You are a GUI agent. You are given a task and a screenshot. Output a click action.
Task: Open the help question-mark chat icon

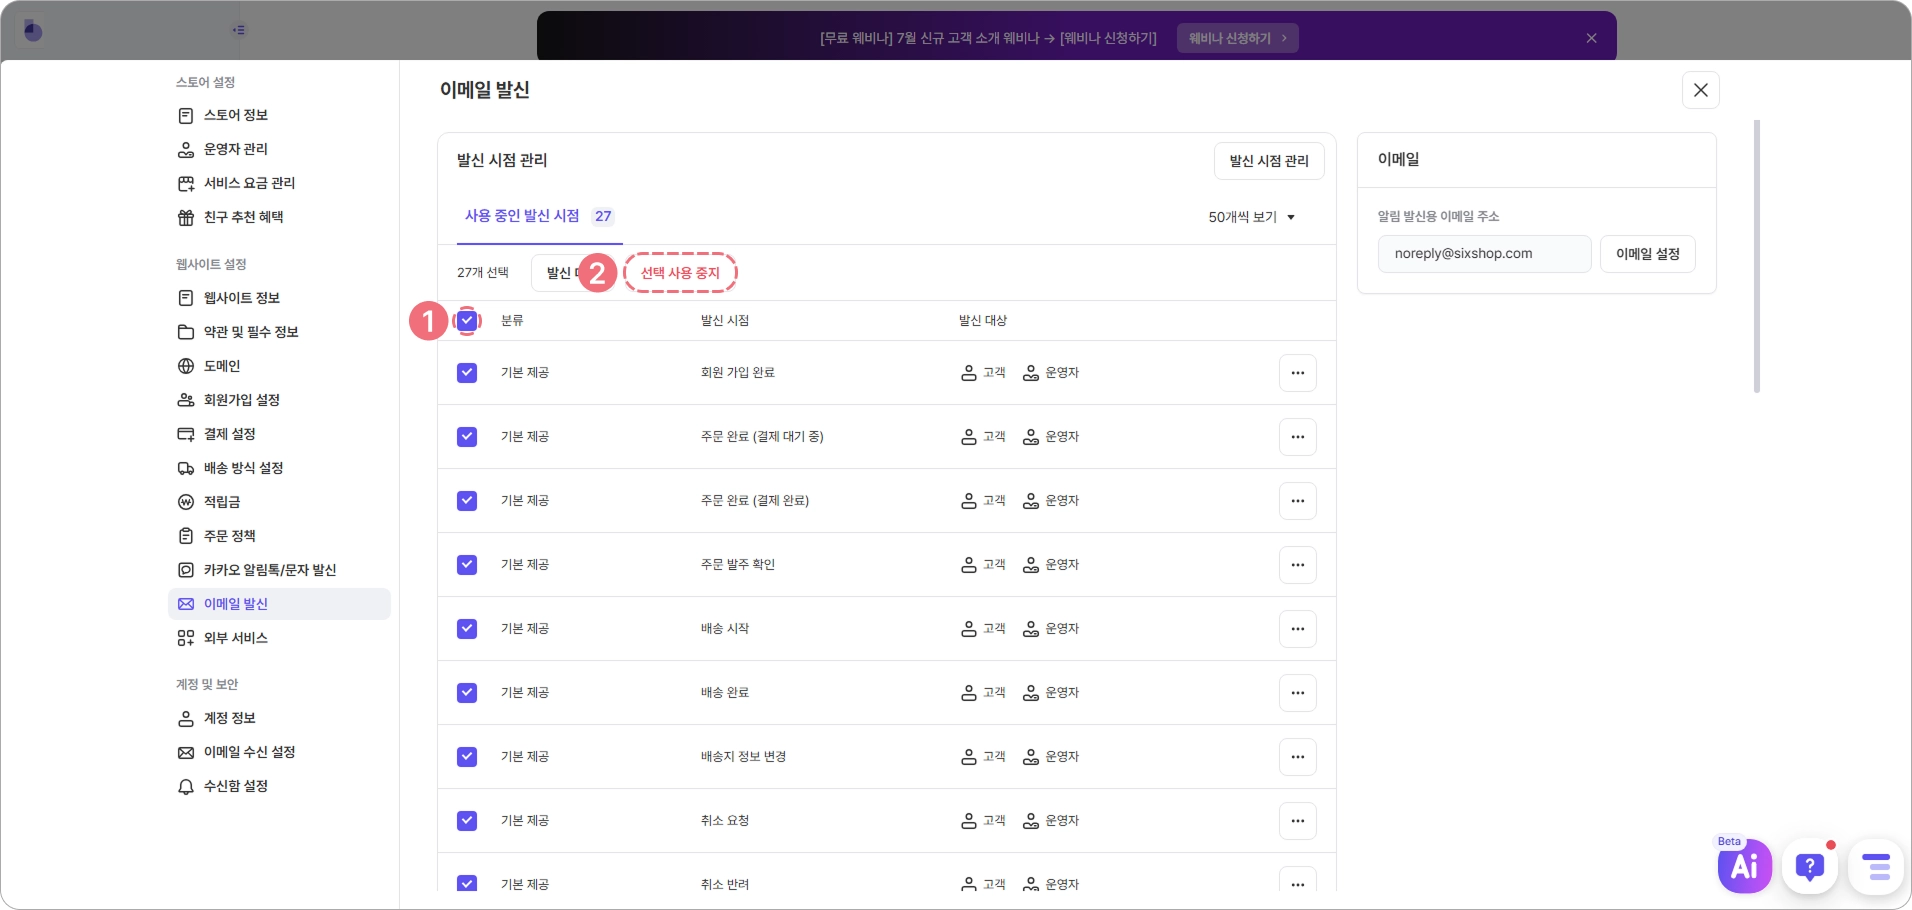coord(1810,866)
